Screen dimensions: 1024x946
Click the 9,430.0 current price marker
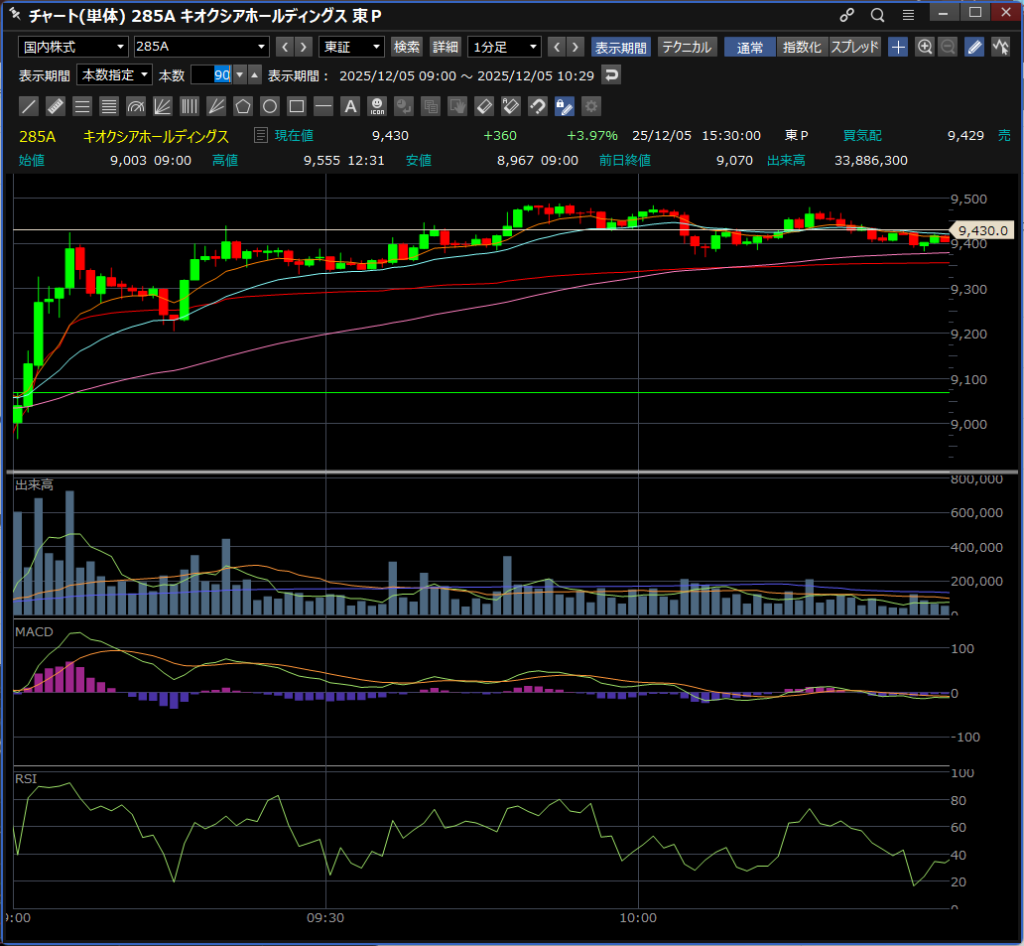[980, 231]
